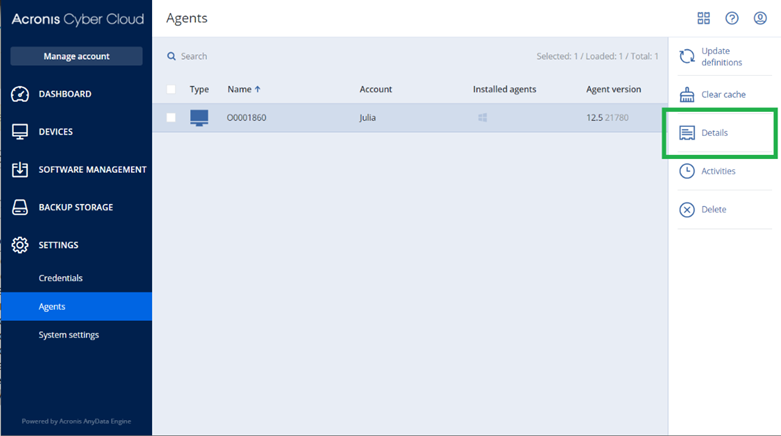781x436 pixels.
Task: Click the Devices monitor icon in sidebar
Action: (20, 132)
